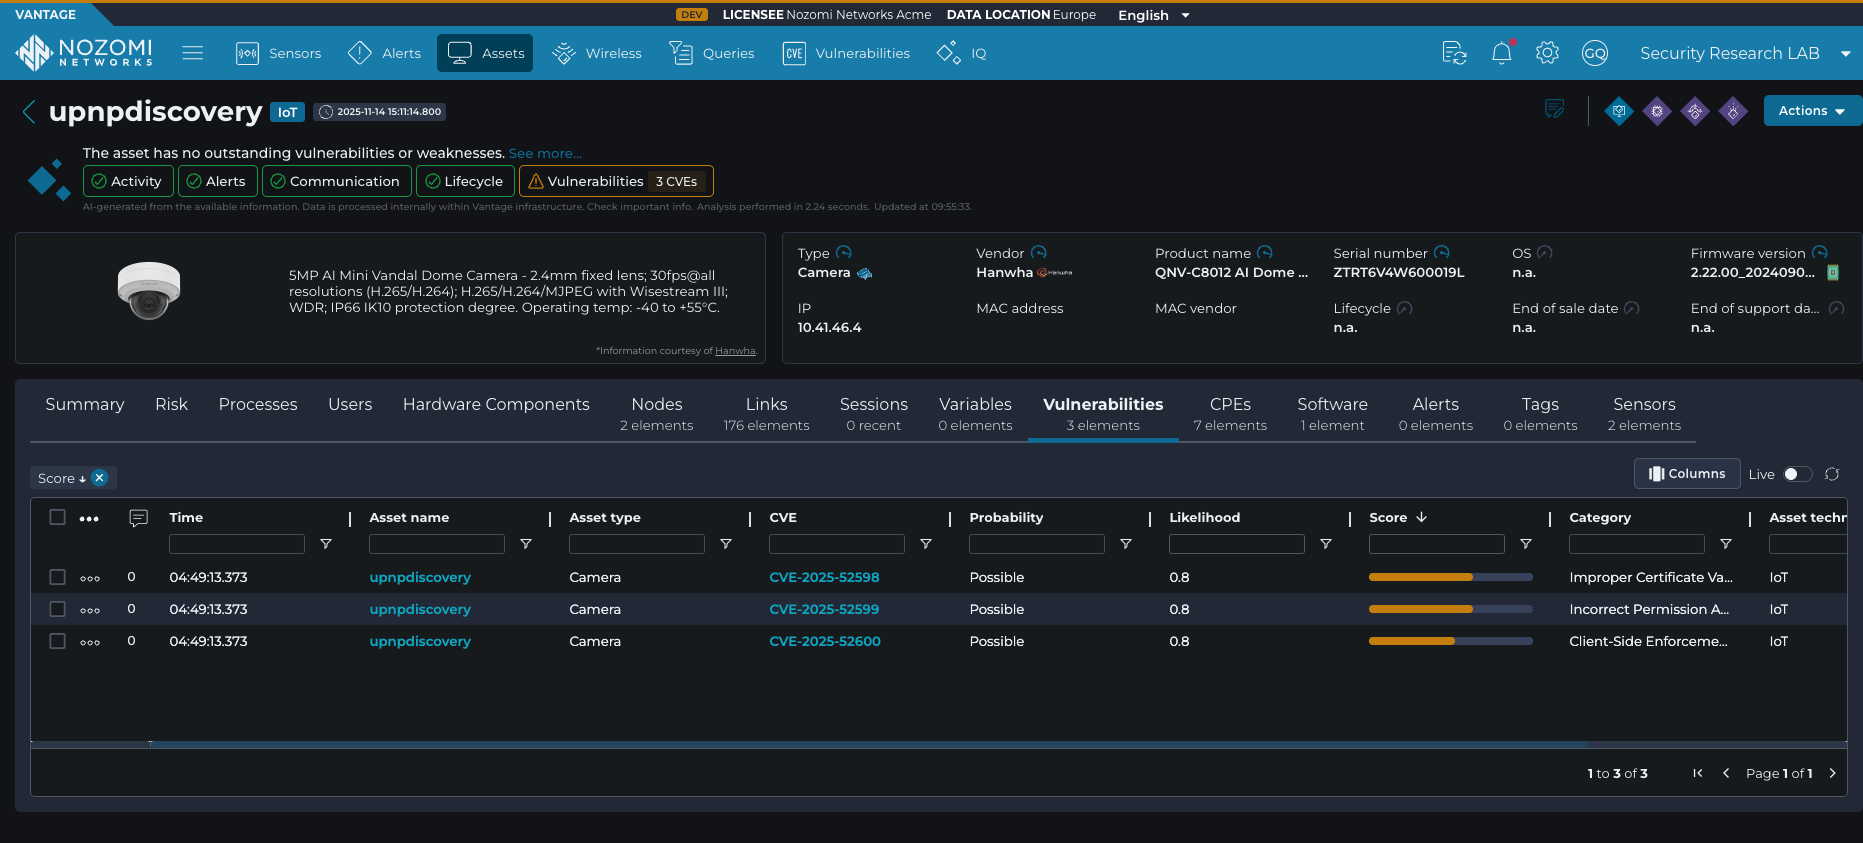Click the See more link
Viewport: 1863px width, 843px height.
coord(545,153)
